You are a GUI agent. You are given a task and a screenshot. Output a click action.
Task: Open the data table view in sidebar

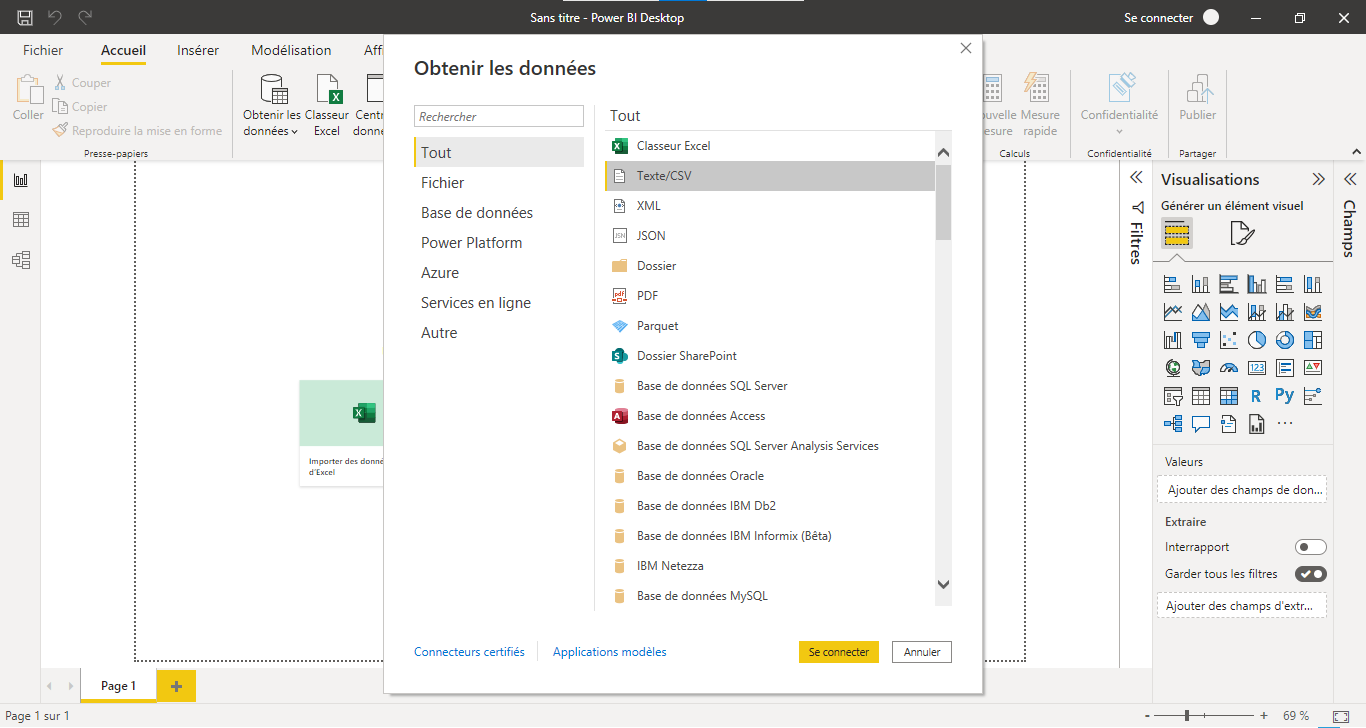point(21,220)
